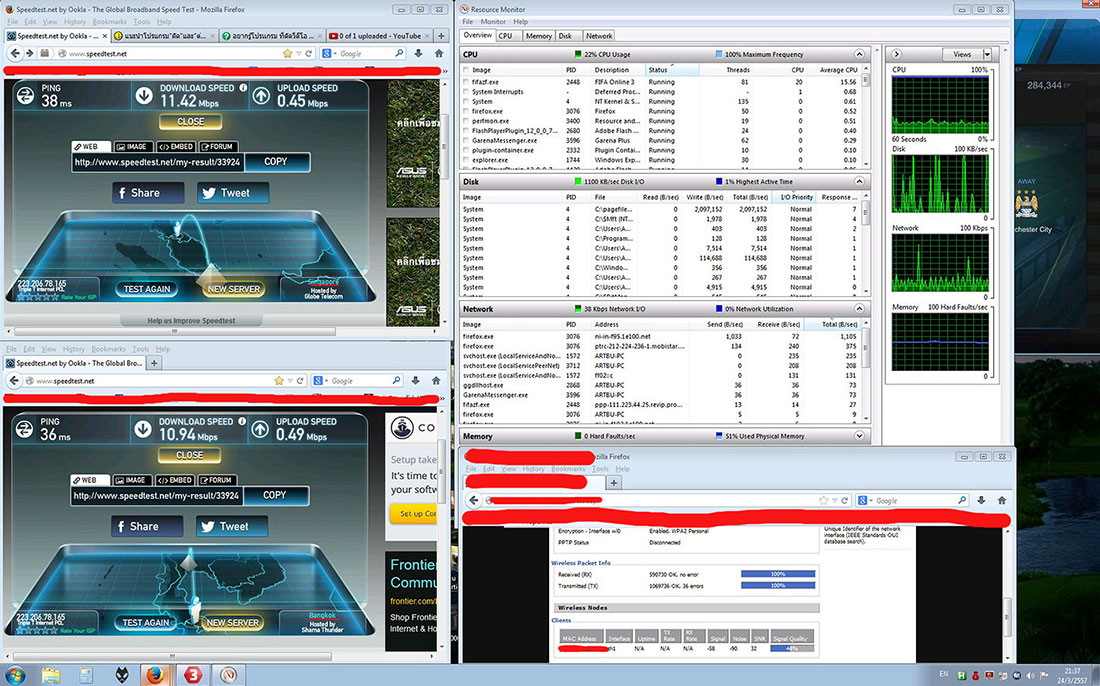Open the Monitor menu in Resource Monitor
Viewport: 1100px width, 686px height.
click(493, 22)
